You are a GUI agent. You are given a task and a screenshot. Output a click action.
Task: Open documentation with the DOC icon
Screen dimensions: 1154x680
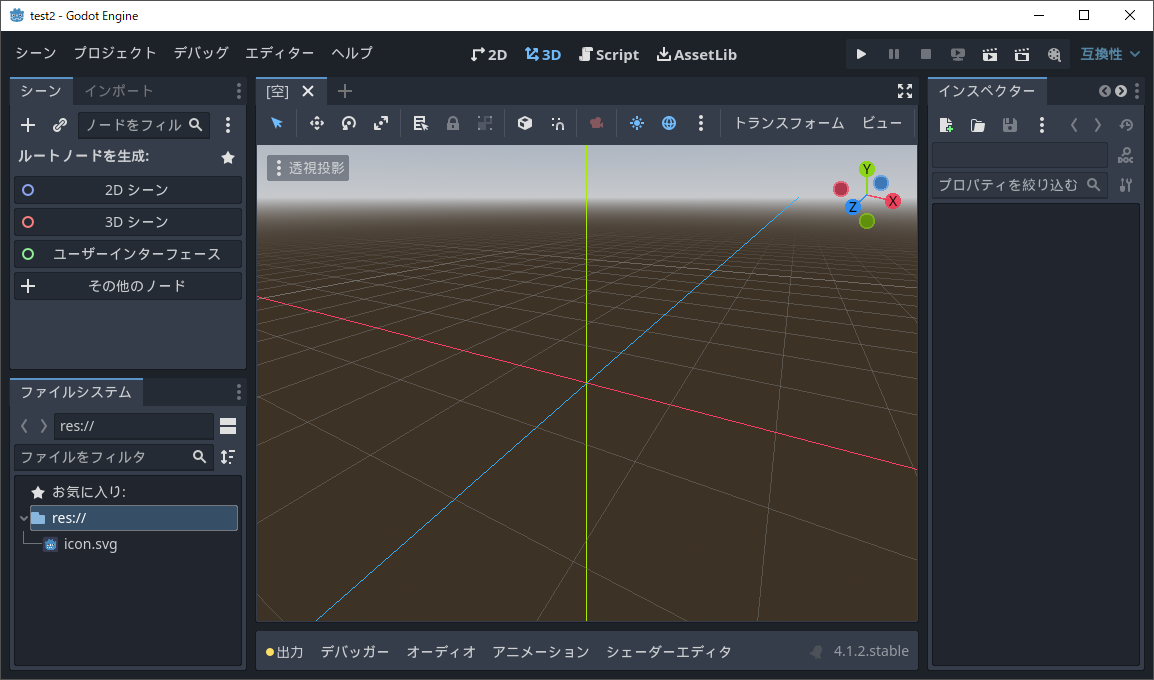[x=1125, y=155]
